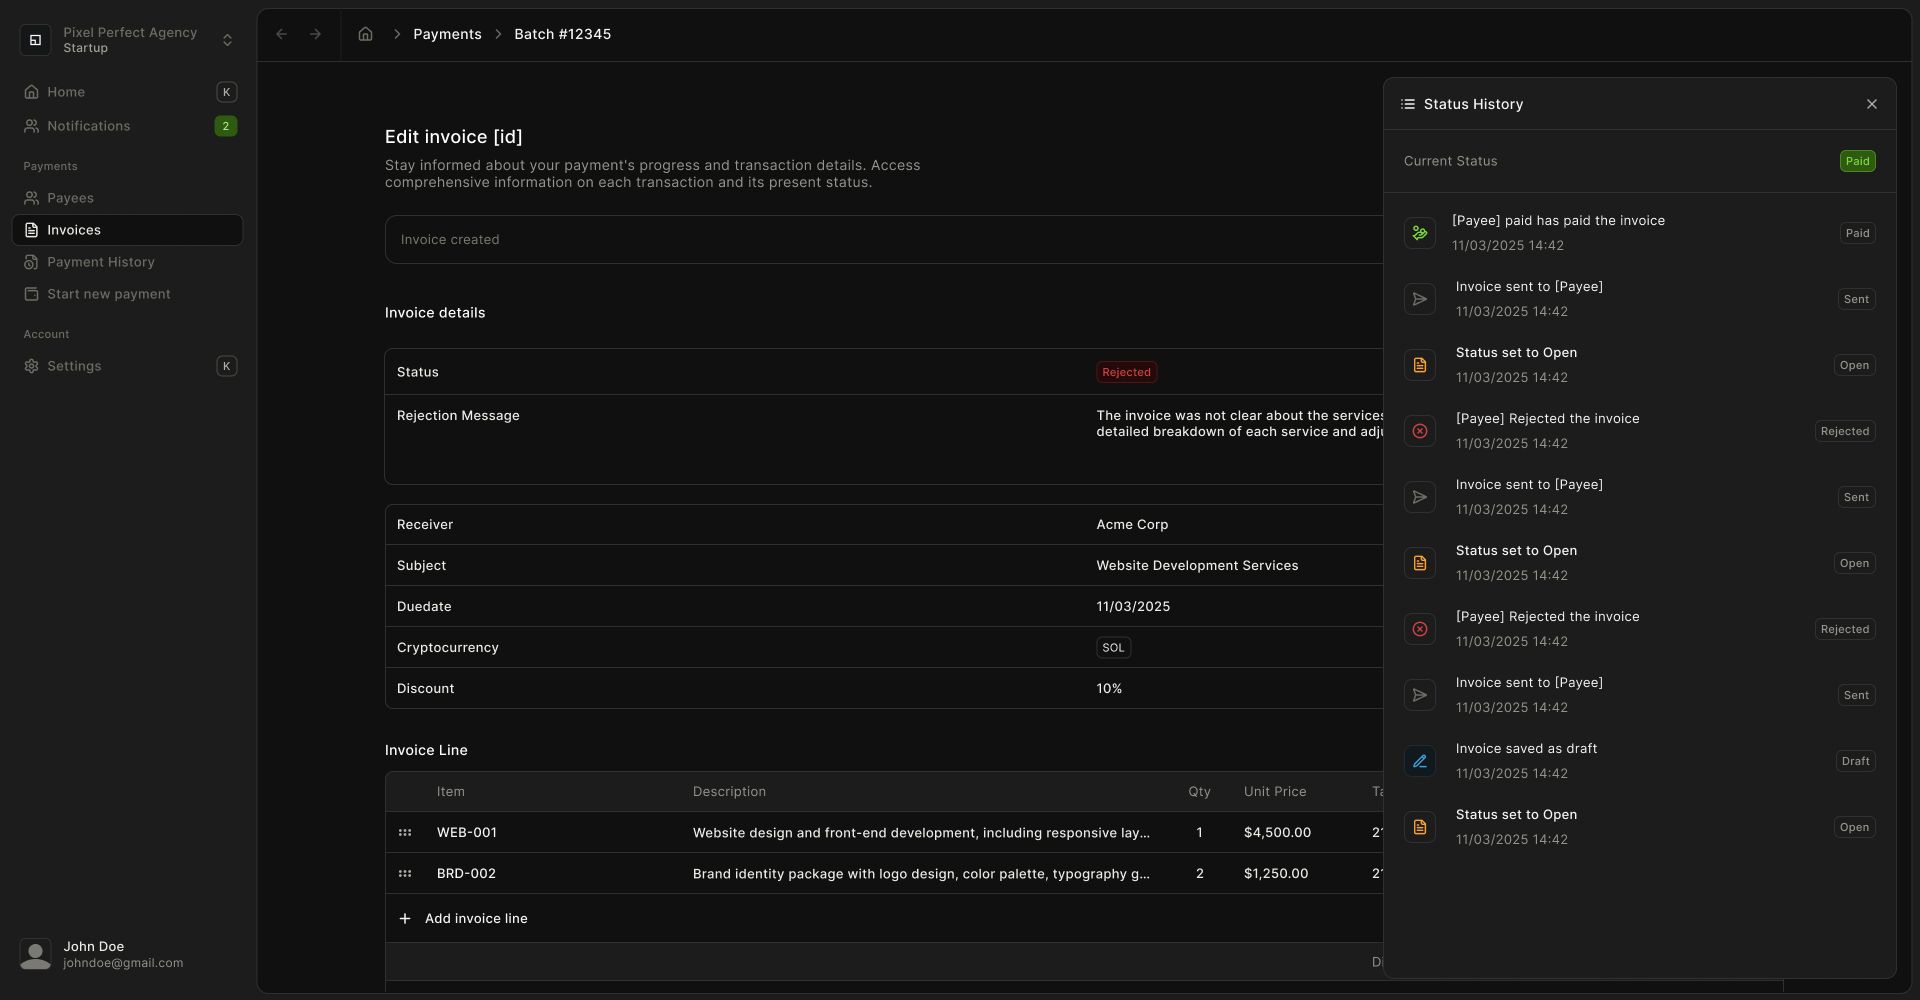Click the Rejected status badge in invoice details

coord(1126,372)
